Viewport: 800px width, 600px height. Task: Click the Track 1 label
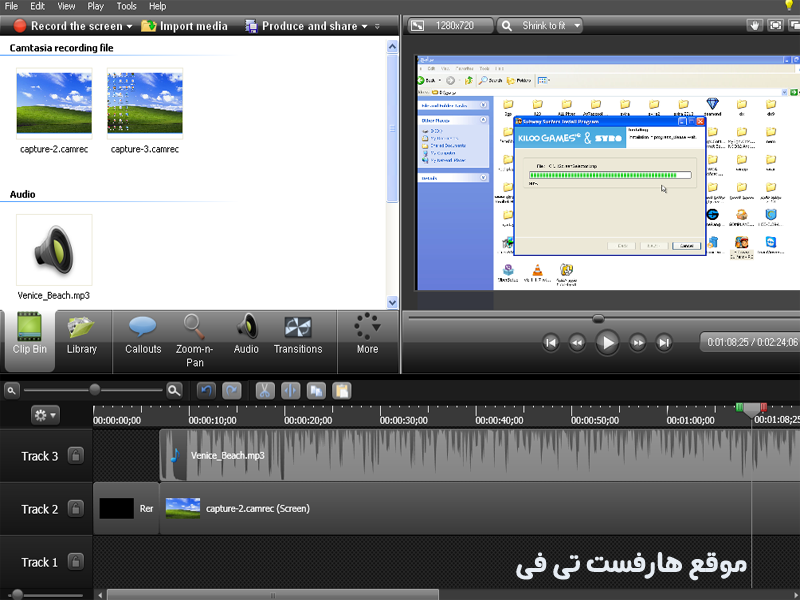[39, 562]
